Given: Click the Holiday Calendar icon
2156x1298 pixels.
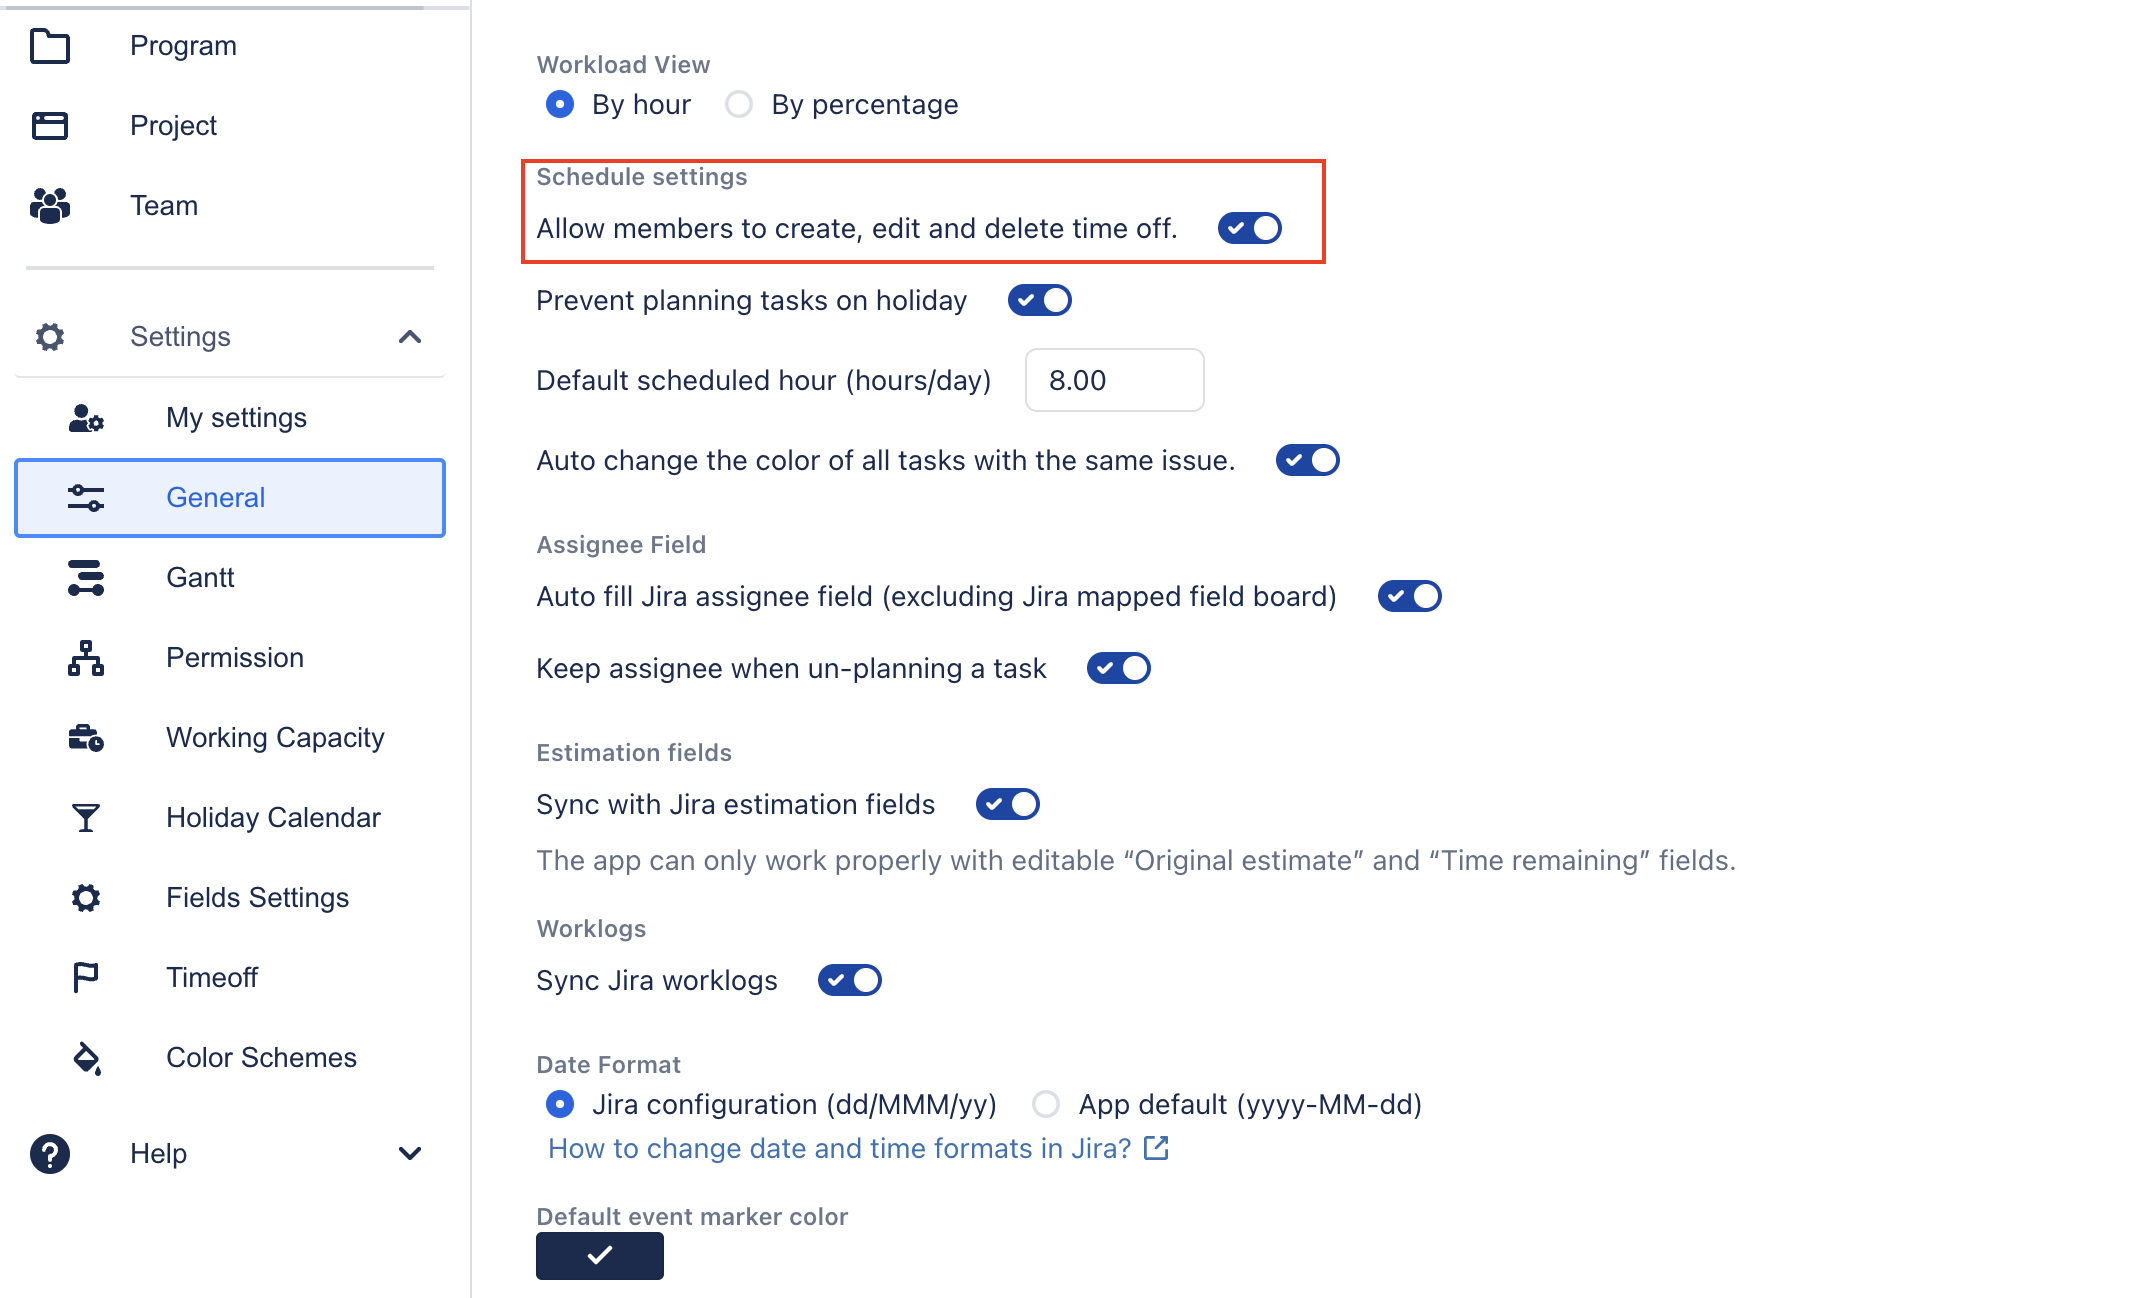Looking at the screenshot, I should coord(86,818).
